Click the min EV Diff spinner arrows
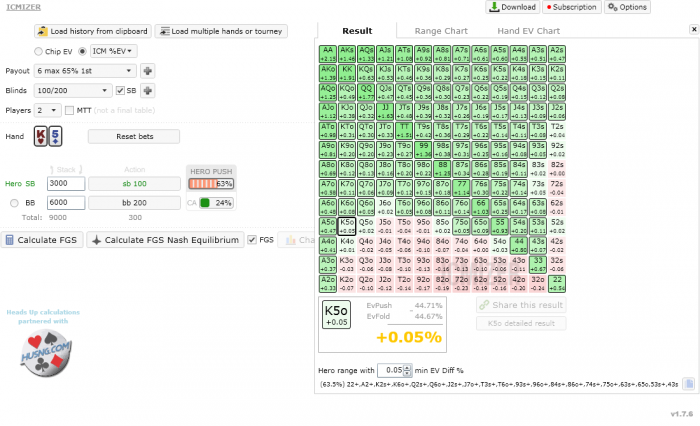This screenshot has width=700, height=426. click(x=407, y=370)
